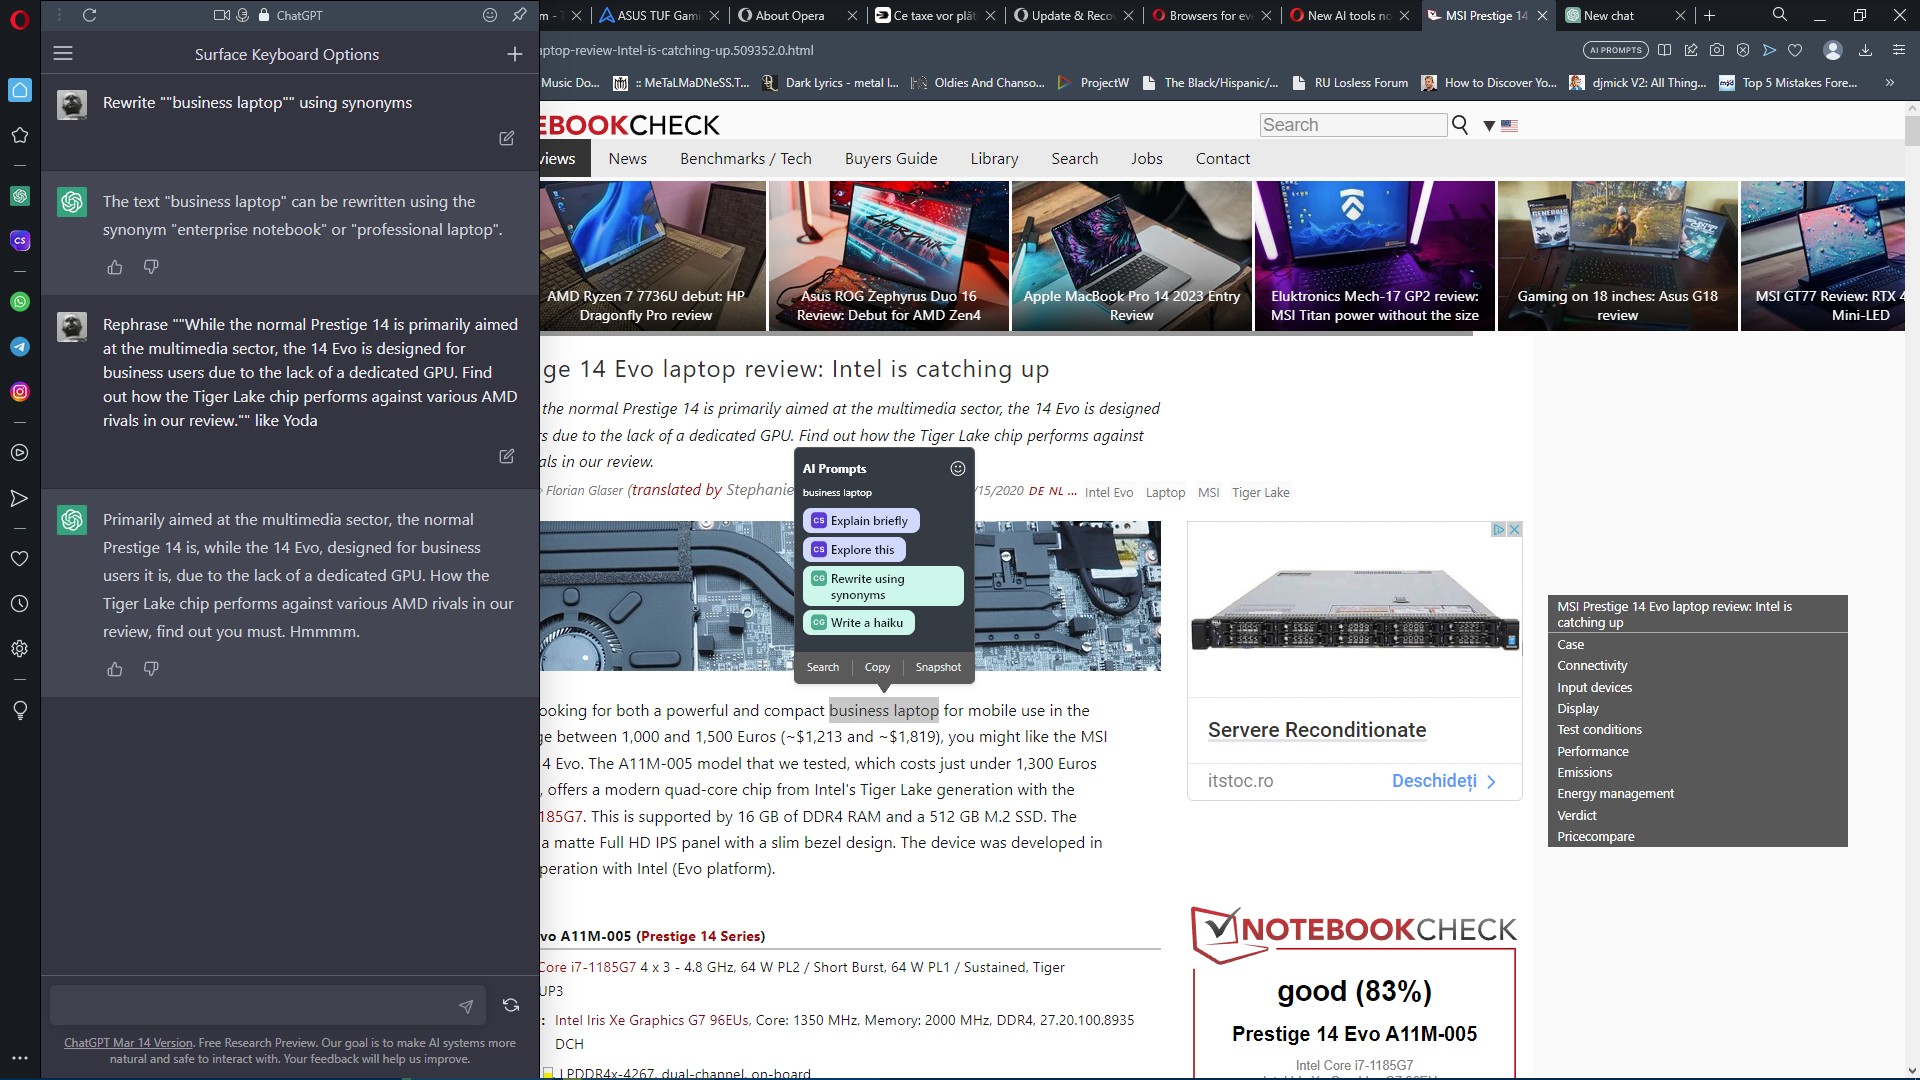1920x1080 pixels.
Task: Open Apple MacBook Pro 14 review thumbnail
Action: pyautogui.click(x=1131, y=256)
